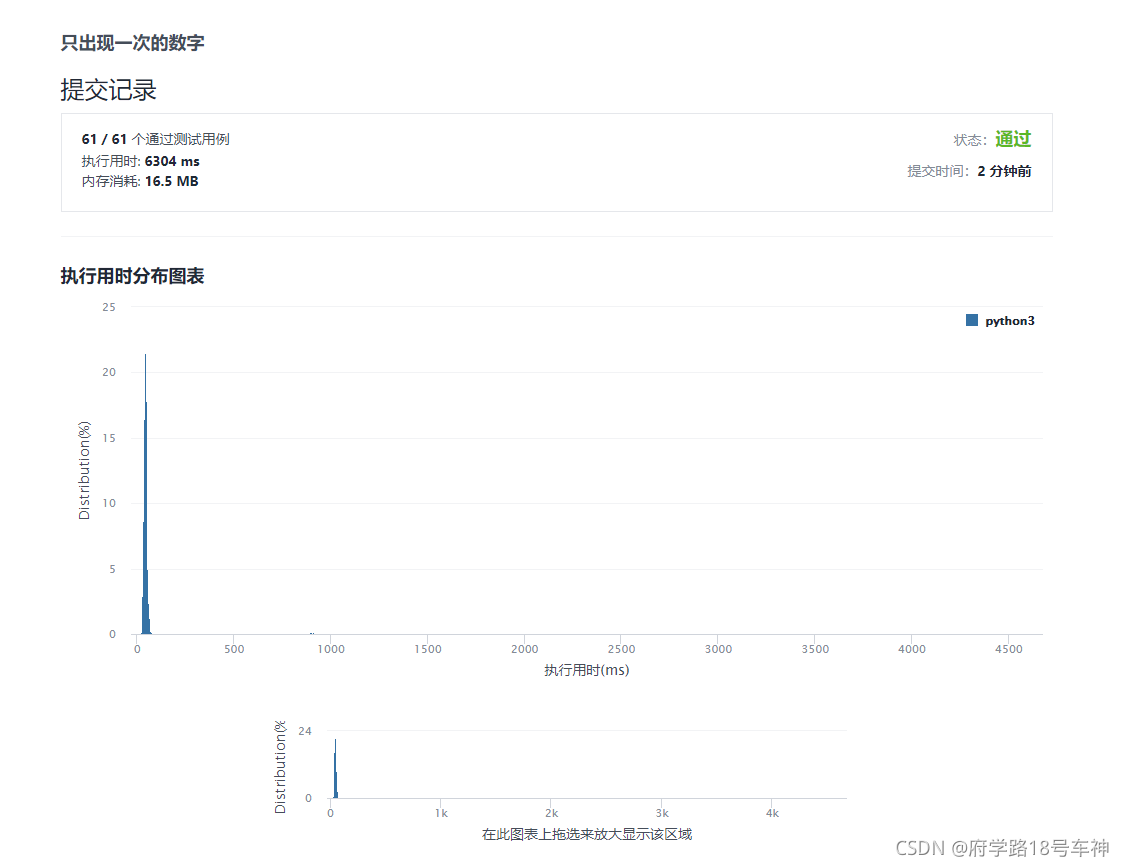Click the 24 label in the navigator chart
This screenshot has width=1124, height=867.
pos(305,731)
